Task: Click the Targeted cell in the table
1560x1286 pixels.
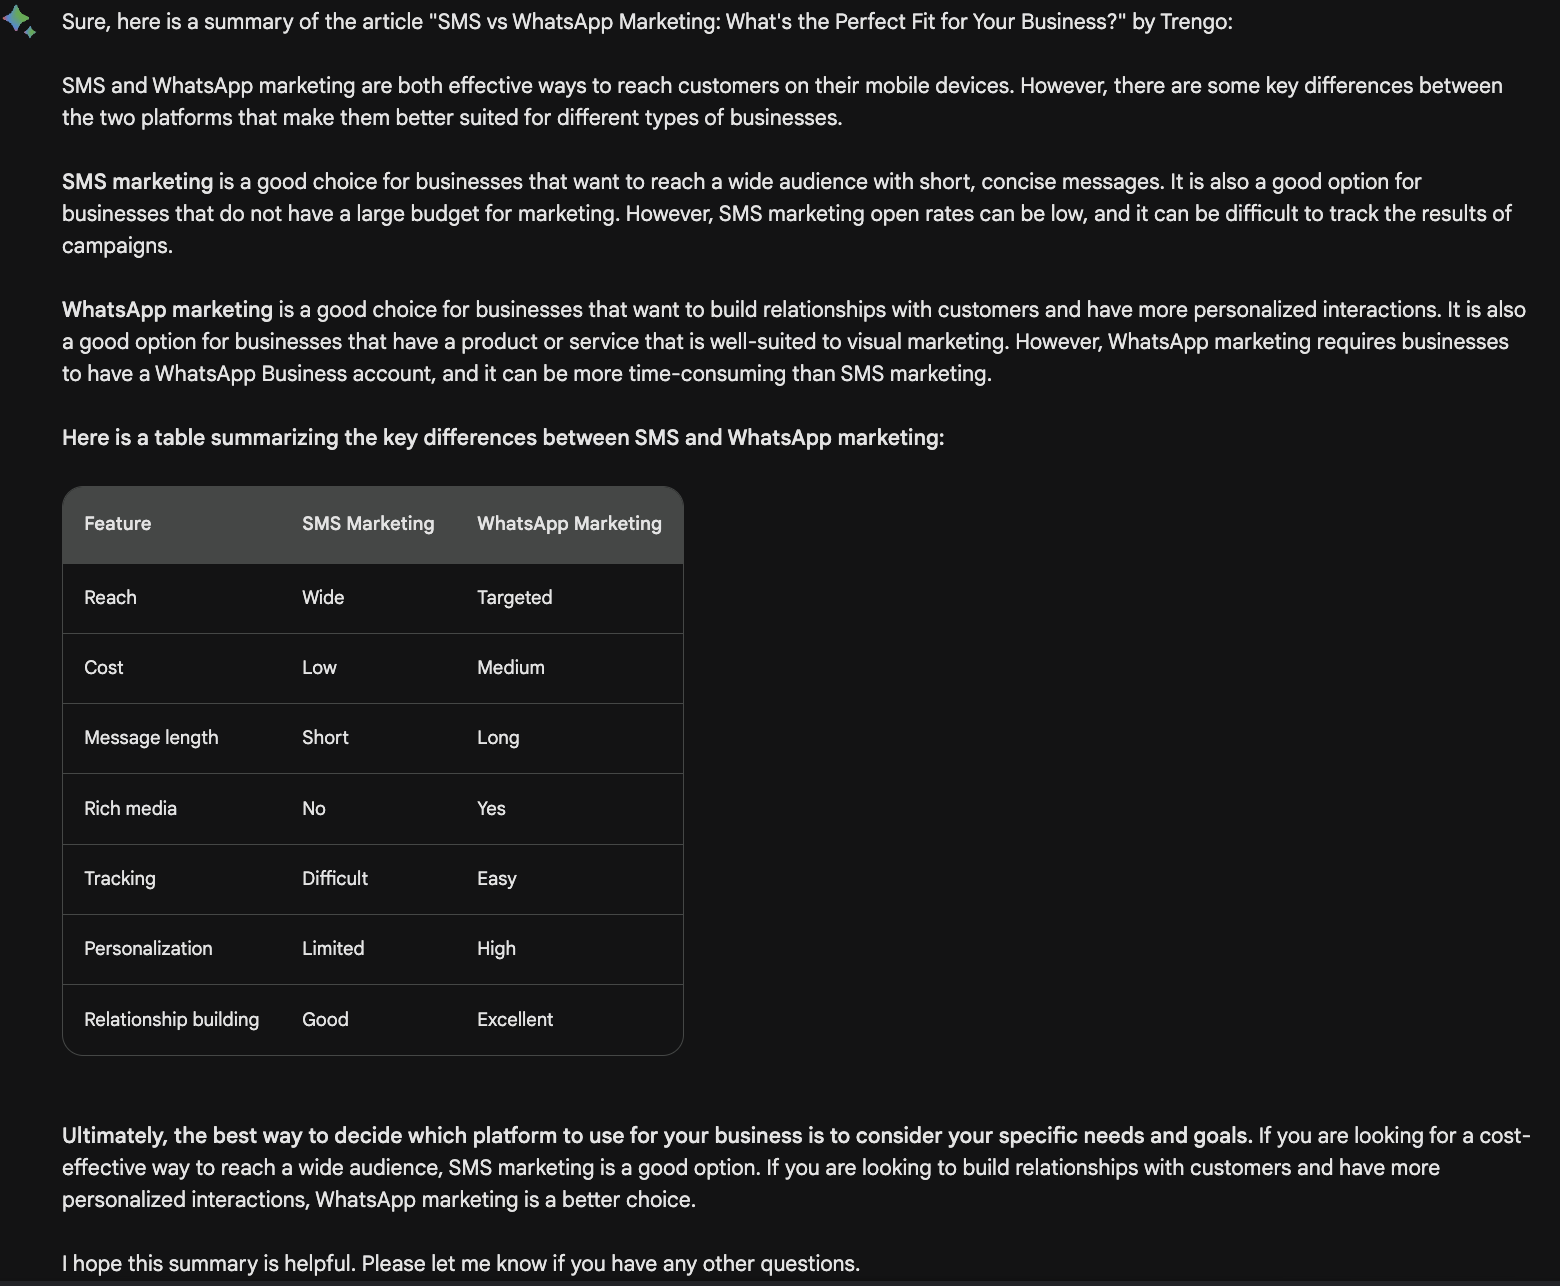Action: (514, 598)
